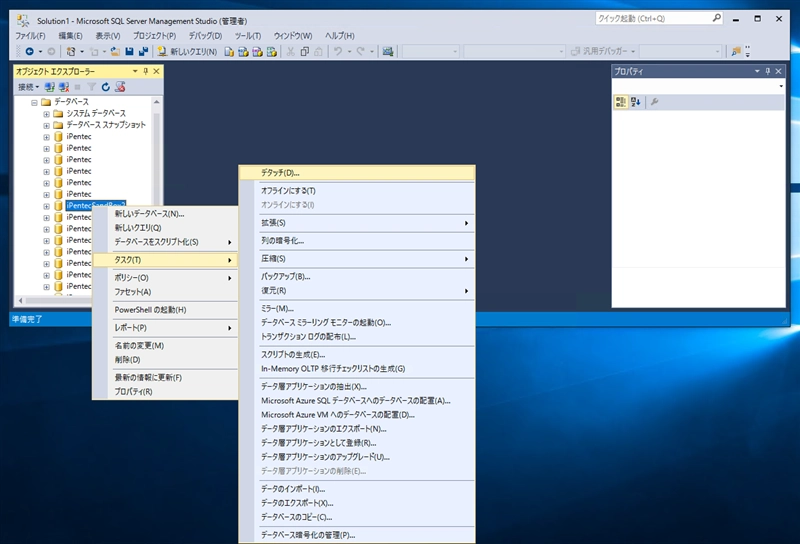Click the undo arrow icon

338,51
